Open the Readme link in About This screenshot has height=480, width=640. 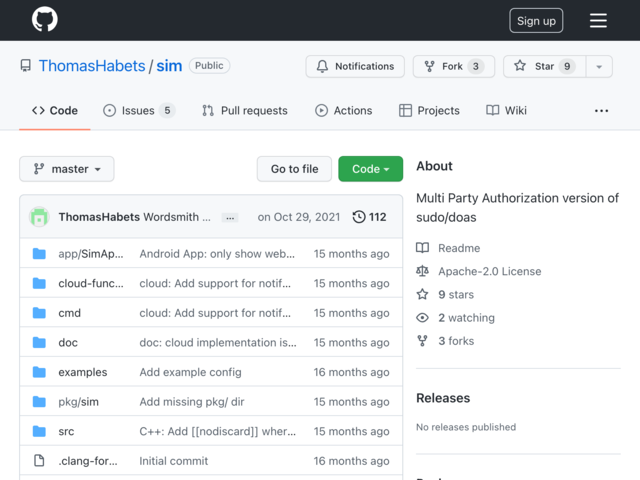(x=448, y=248)
